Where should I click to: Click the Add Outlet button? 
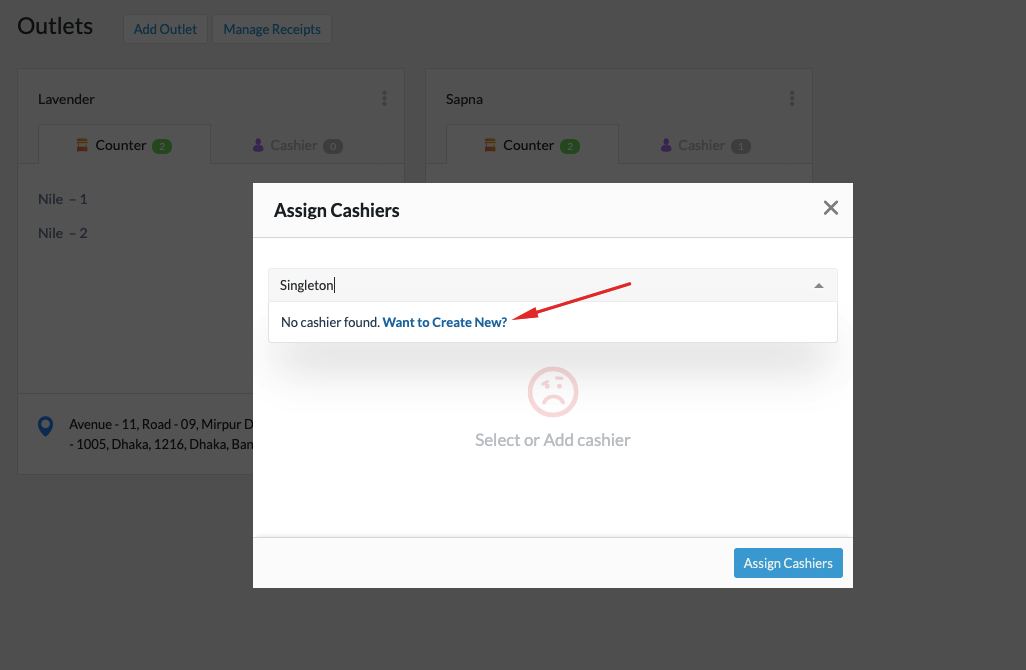(x=165, y=29)
